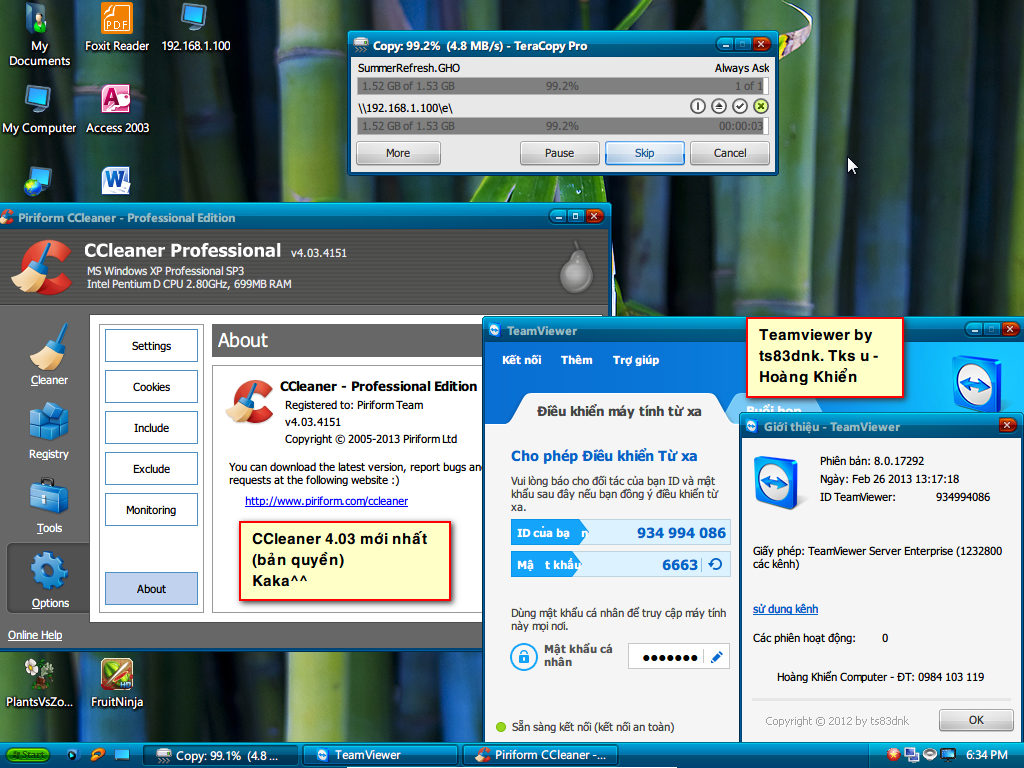Click the large TeamViewer logo in the main window
The image size is (1024, 768).
click(x=977, y=385)
